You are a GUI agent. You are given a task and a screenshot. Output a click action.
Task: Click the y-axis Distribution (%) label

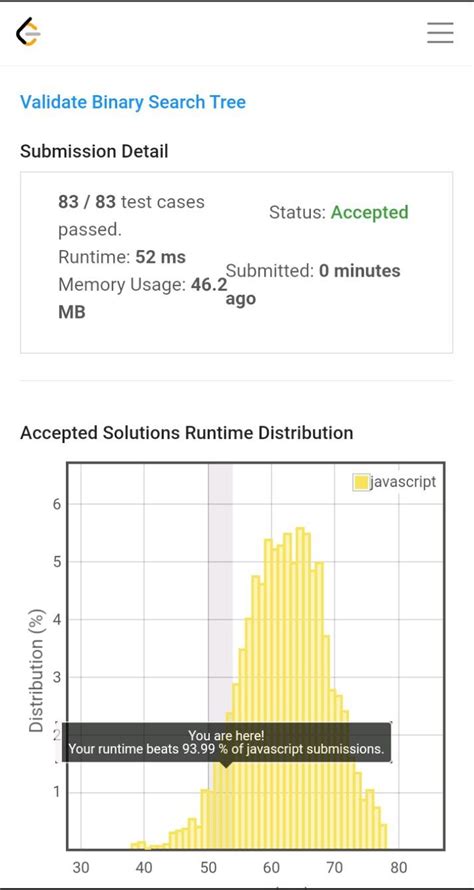(36, 685)
